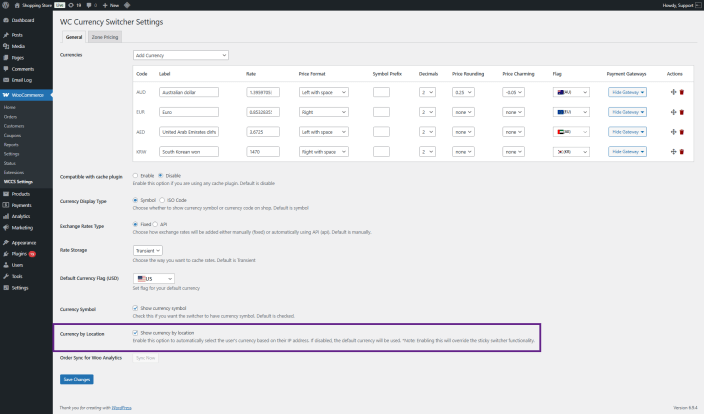Open Appearance in the sidebar

point(26,242)
